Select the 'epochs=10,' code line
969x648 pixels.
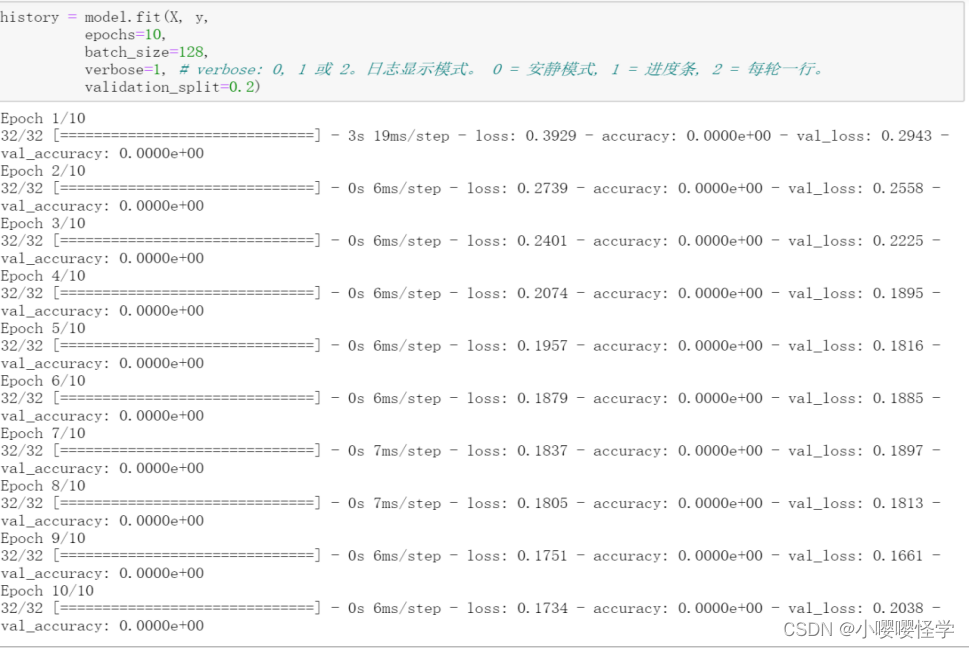point(125,35)
